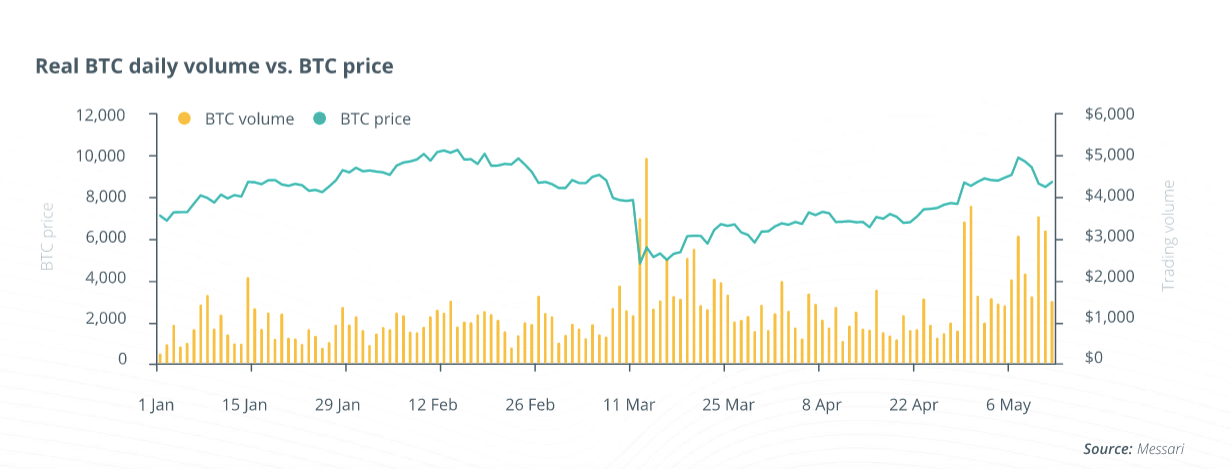The height and width of the screenshot is (469, 1231).
Task: Click the Trading volume axis title
Action: tap(1168, 236)
